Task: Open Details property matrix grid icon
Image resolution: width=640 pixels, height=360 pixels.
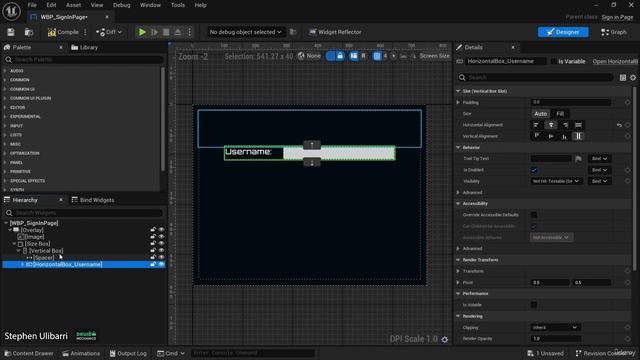Action: point(623,78)
